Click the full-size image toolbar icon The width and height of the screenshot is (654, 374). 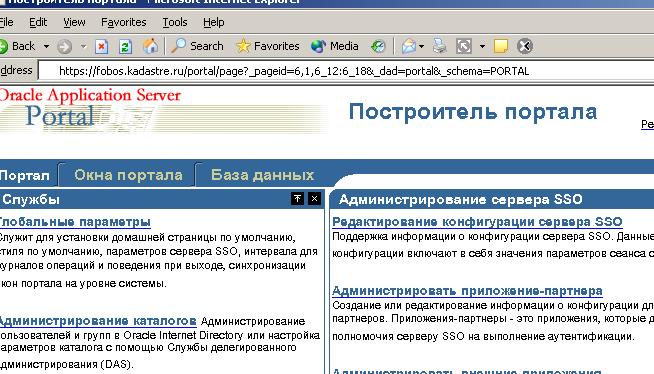pyautogui.click(x=464, y=46)
